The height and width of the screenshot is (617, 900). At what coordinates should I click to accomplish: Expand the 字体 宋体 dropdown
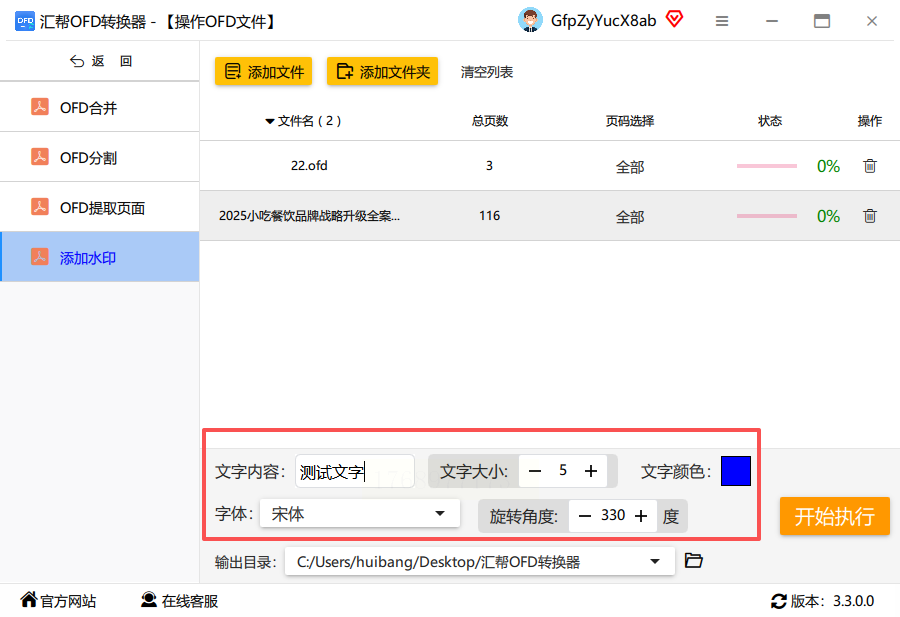coord(440,513)
